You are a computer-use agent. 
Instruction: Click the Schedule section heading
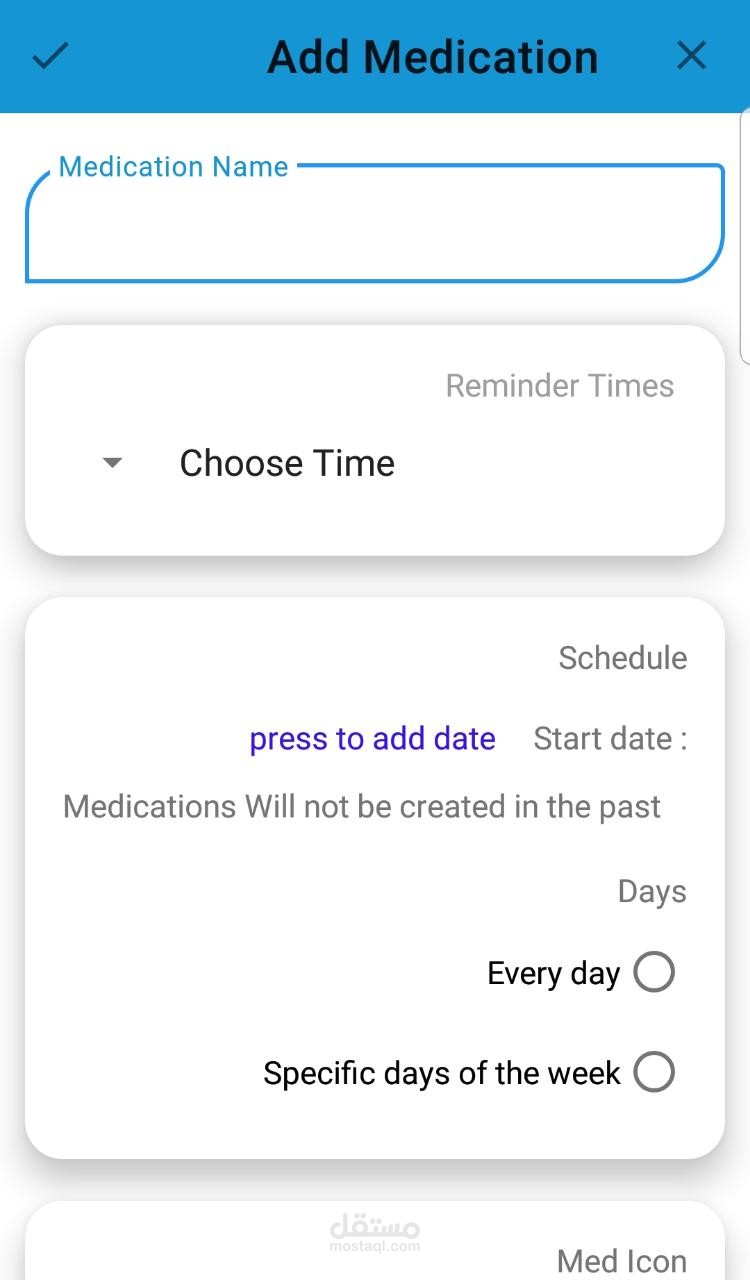[622, 658]
